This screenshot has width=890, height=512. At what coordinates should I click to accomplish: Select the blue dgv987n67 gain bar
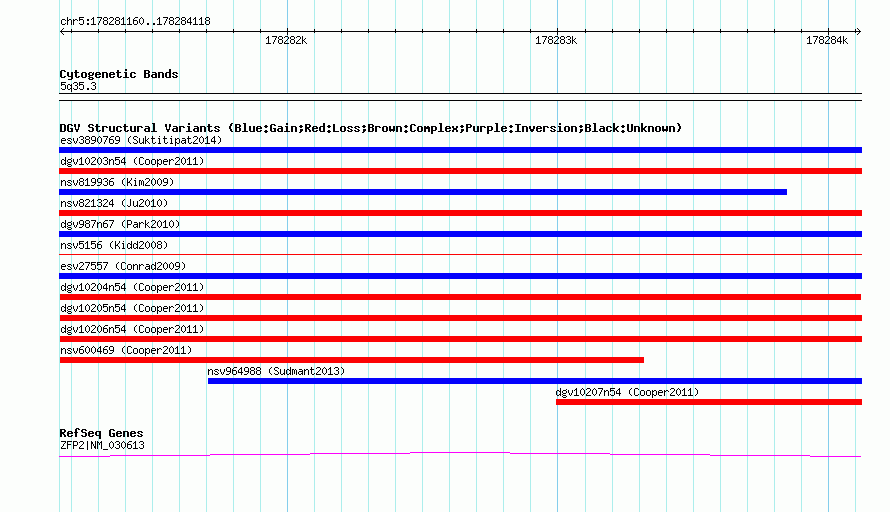pos(460,234)
